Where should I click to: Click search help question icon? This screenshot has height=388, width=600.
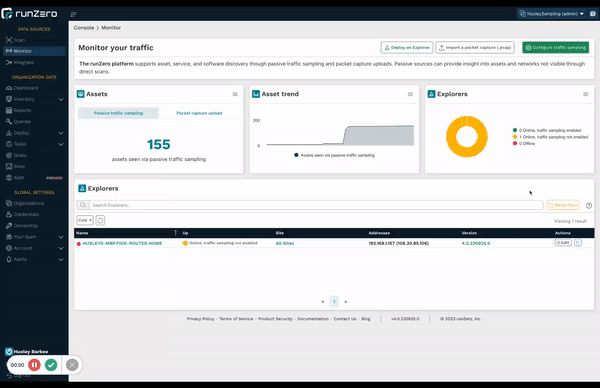589,205
